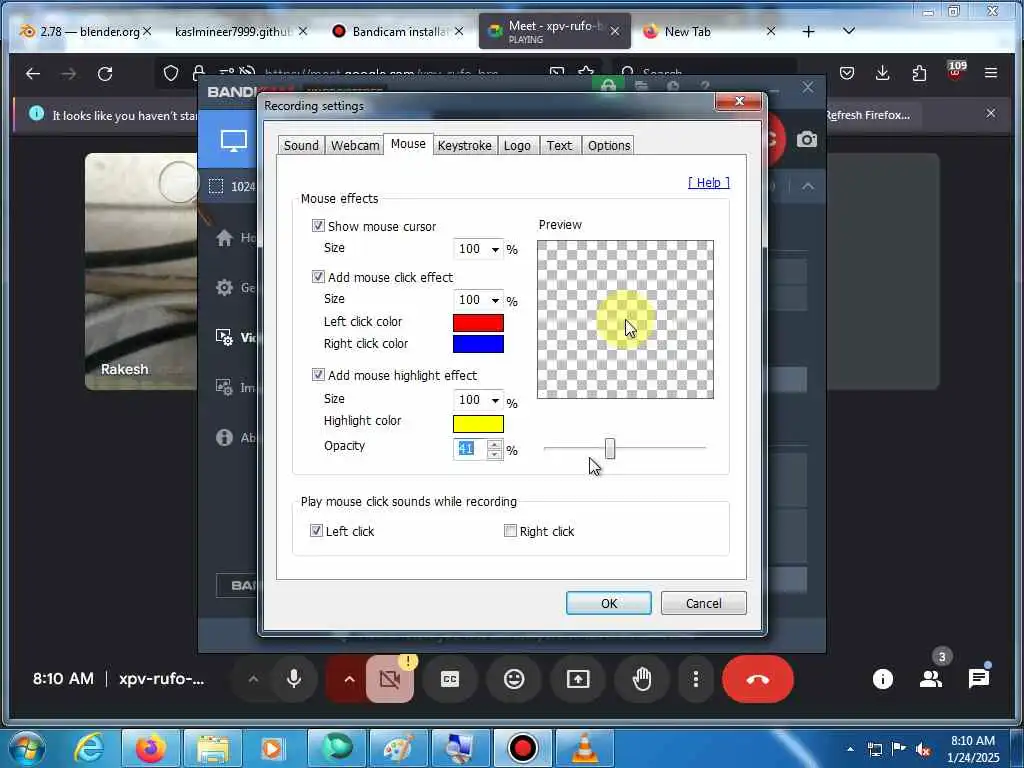Pick the red Left click color
This screenshot has width=1024, height=768.
(x=478, y=323)
